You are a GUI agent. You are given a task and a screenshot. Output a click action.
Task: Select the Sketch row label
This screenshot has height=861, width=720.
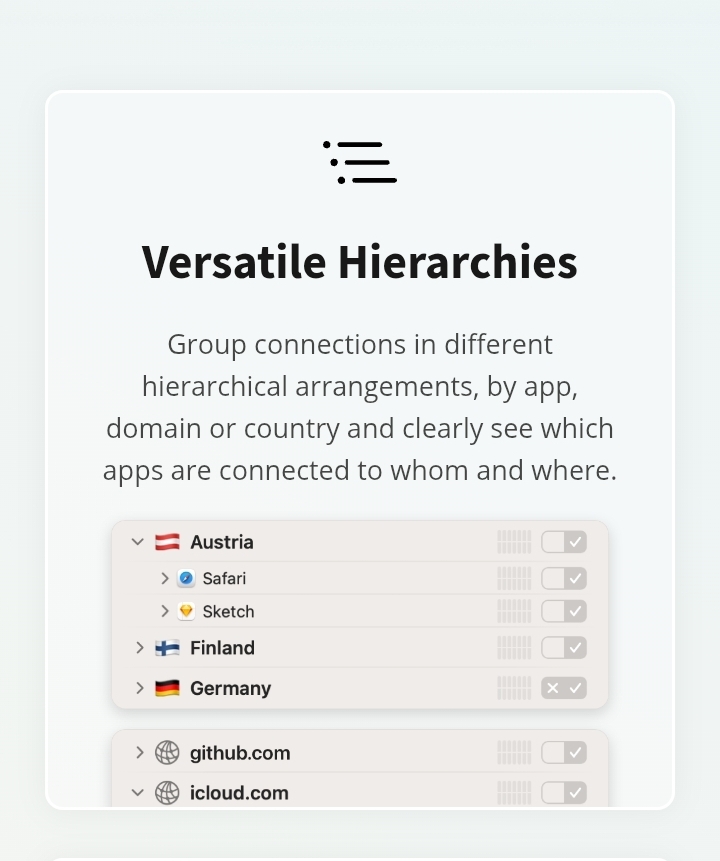228,611
